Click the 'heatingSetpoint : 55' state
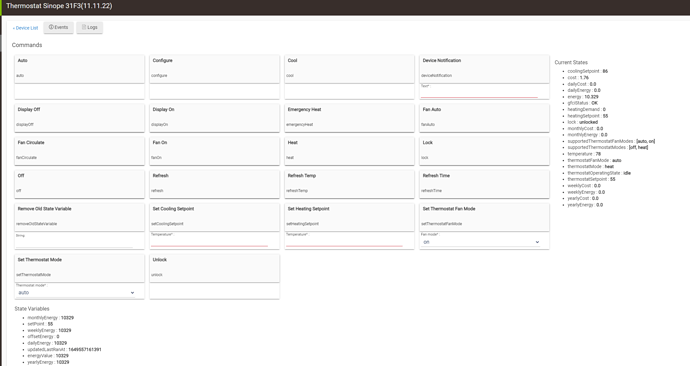Image resolution: width=690 pixels, height=366 pixels. tap(587, 116)
